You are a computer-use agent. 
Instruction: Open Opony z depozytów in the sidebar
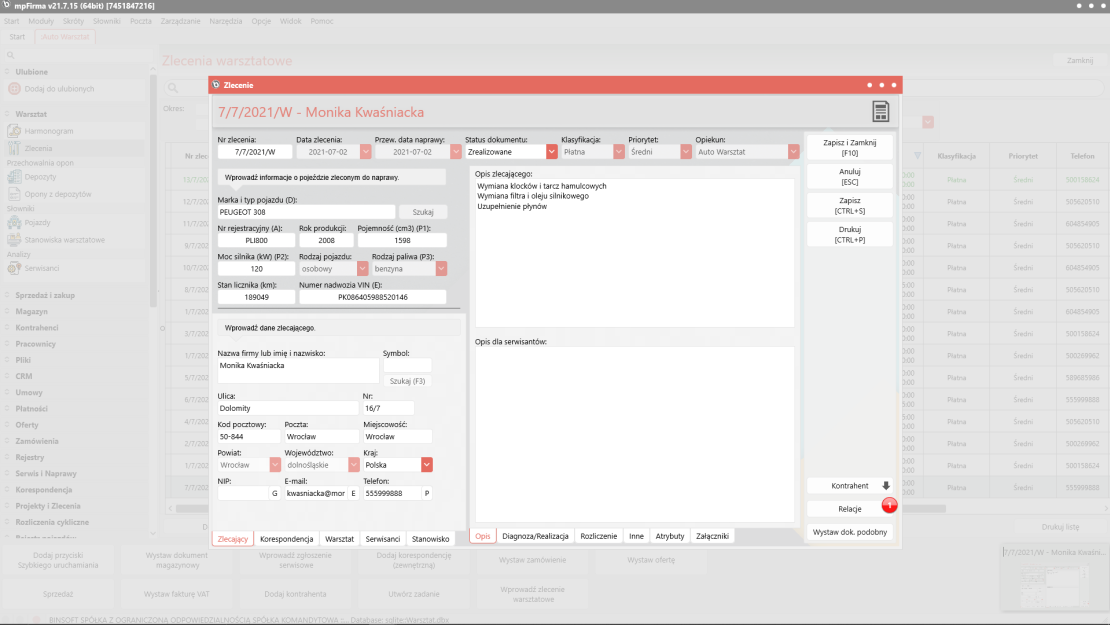[x=57, y=194]
